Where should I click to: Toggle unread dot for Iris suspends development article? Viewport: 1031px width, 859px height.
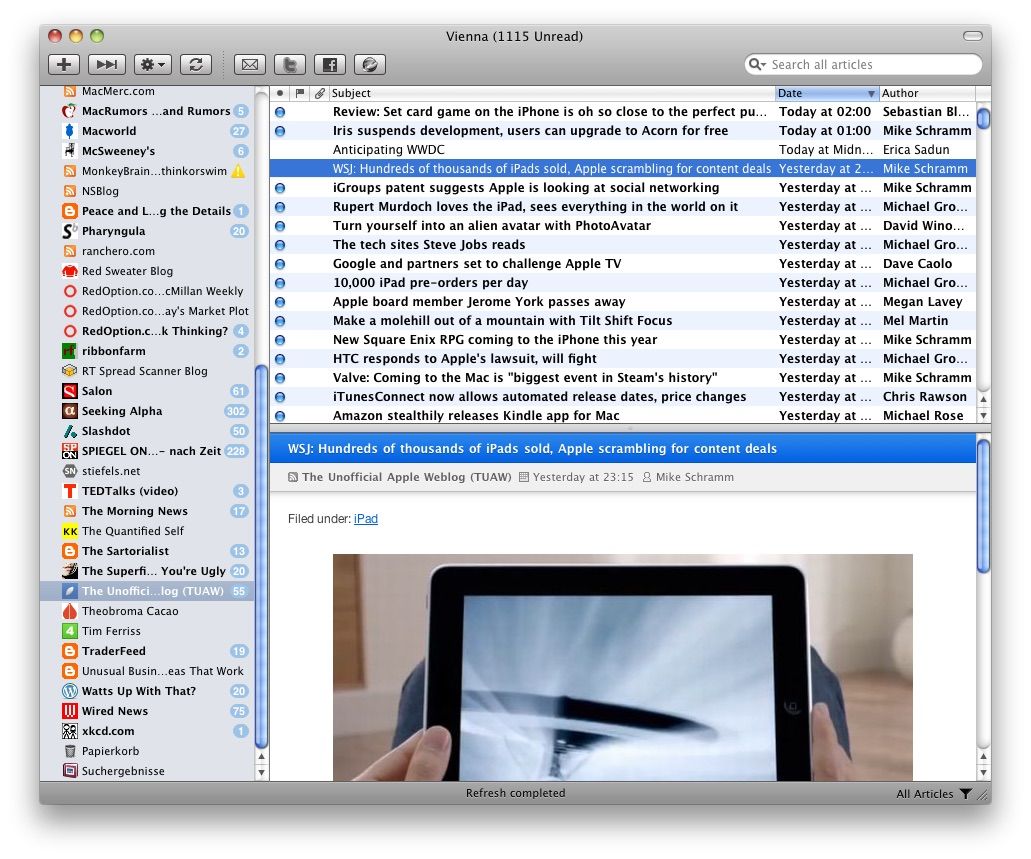[x=280, y=131]
